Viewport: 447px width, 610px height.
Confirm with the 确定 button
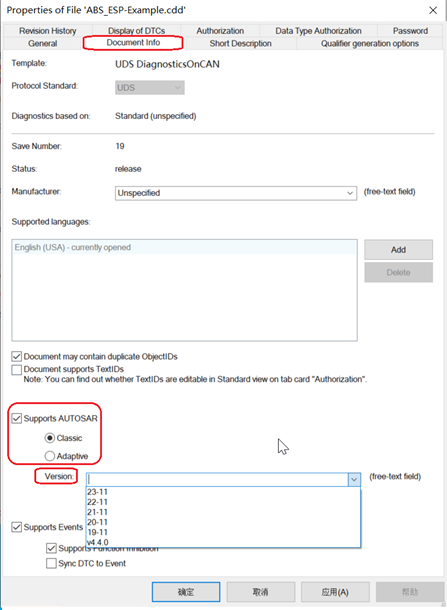[x=186, y=592]
